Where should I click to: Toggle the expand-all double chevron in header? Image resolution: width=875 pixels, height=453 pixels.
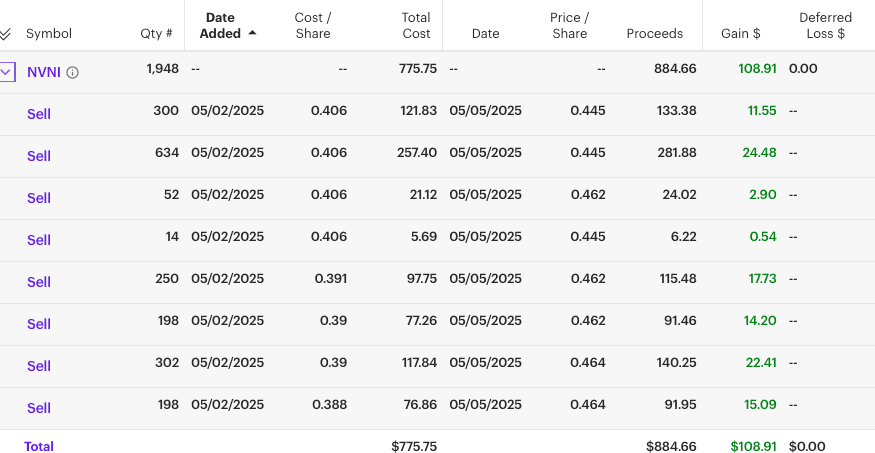6,34
